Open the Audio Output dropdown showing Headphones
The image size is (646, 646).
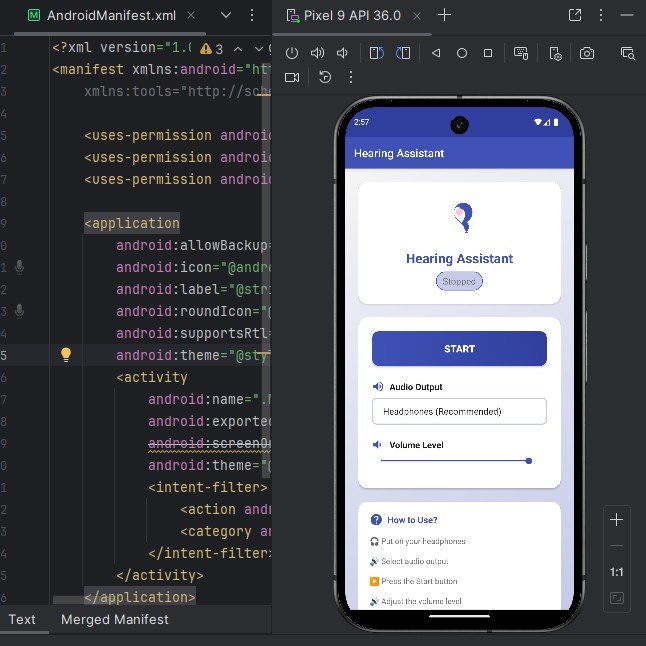(x=459, y=411)
